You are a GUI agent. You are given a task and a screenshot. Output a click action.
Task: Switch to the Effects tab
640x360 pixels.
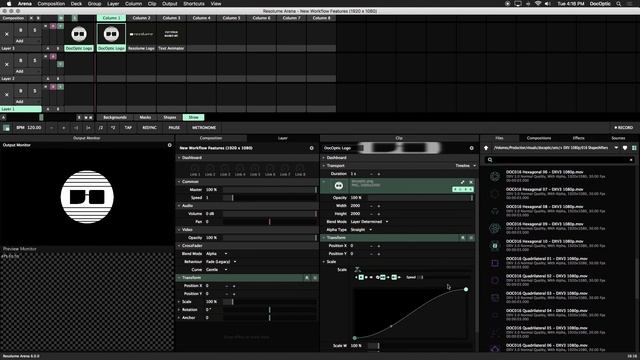[578, 138]
